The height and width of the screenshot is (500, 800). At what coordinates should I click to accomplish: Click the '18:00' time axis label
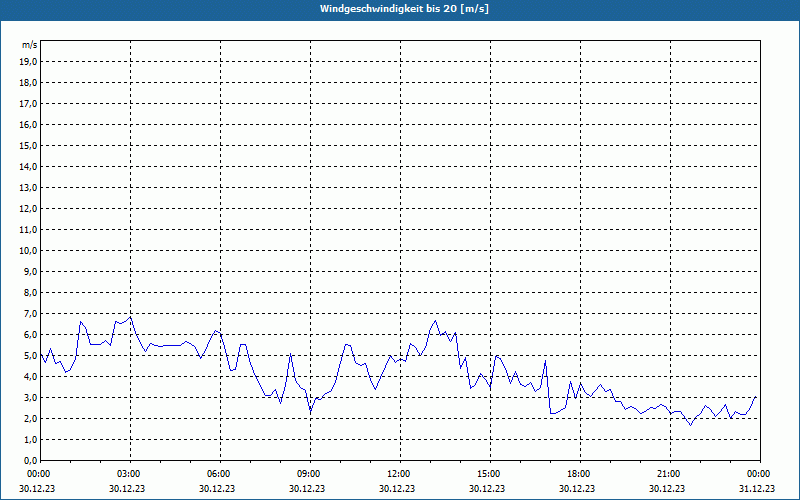(x=580, y=474)
